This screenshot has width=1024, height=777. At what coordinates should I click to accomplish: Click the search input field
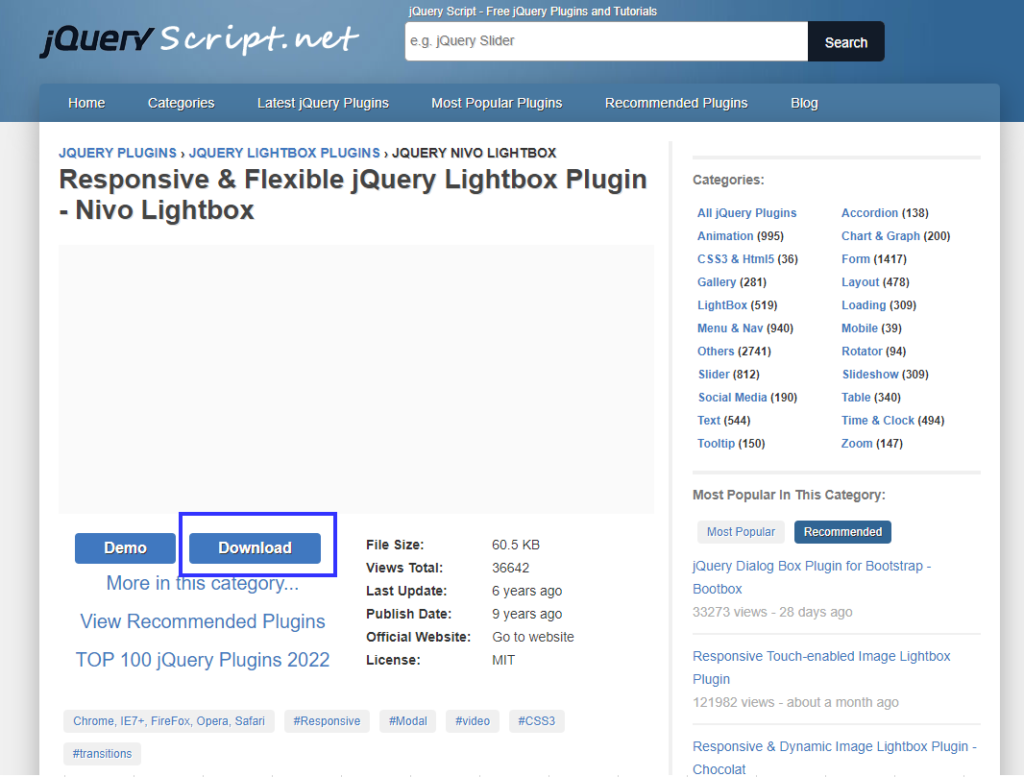tap(606, 42)
